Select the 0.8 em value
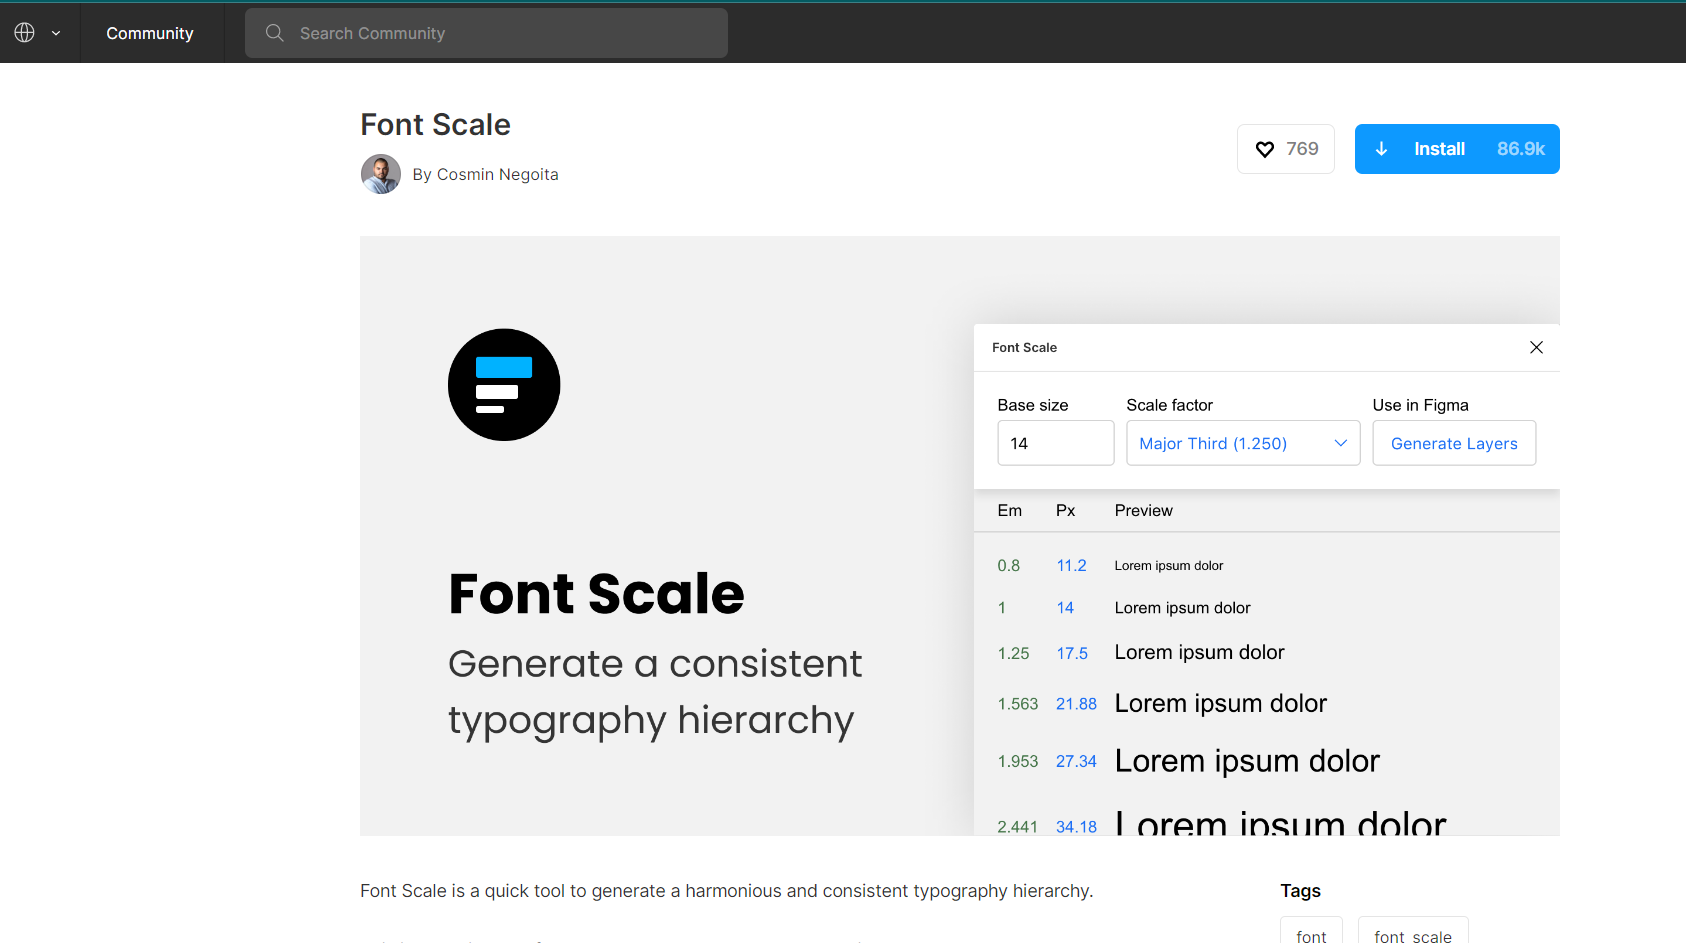The height and width of the screenshot is (943, 1686). pos(1009,566)
